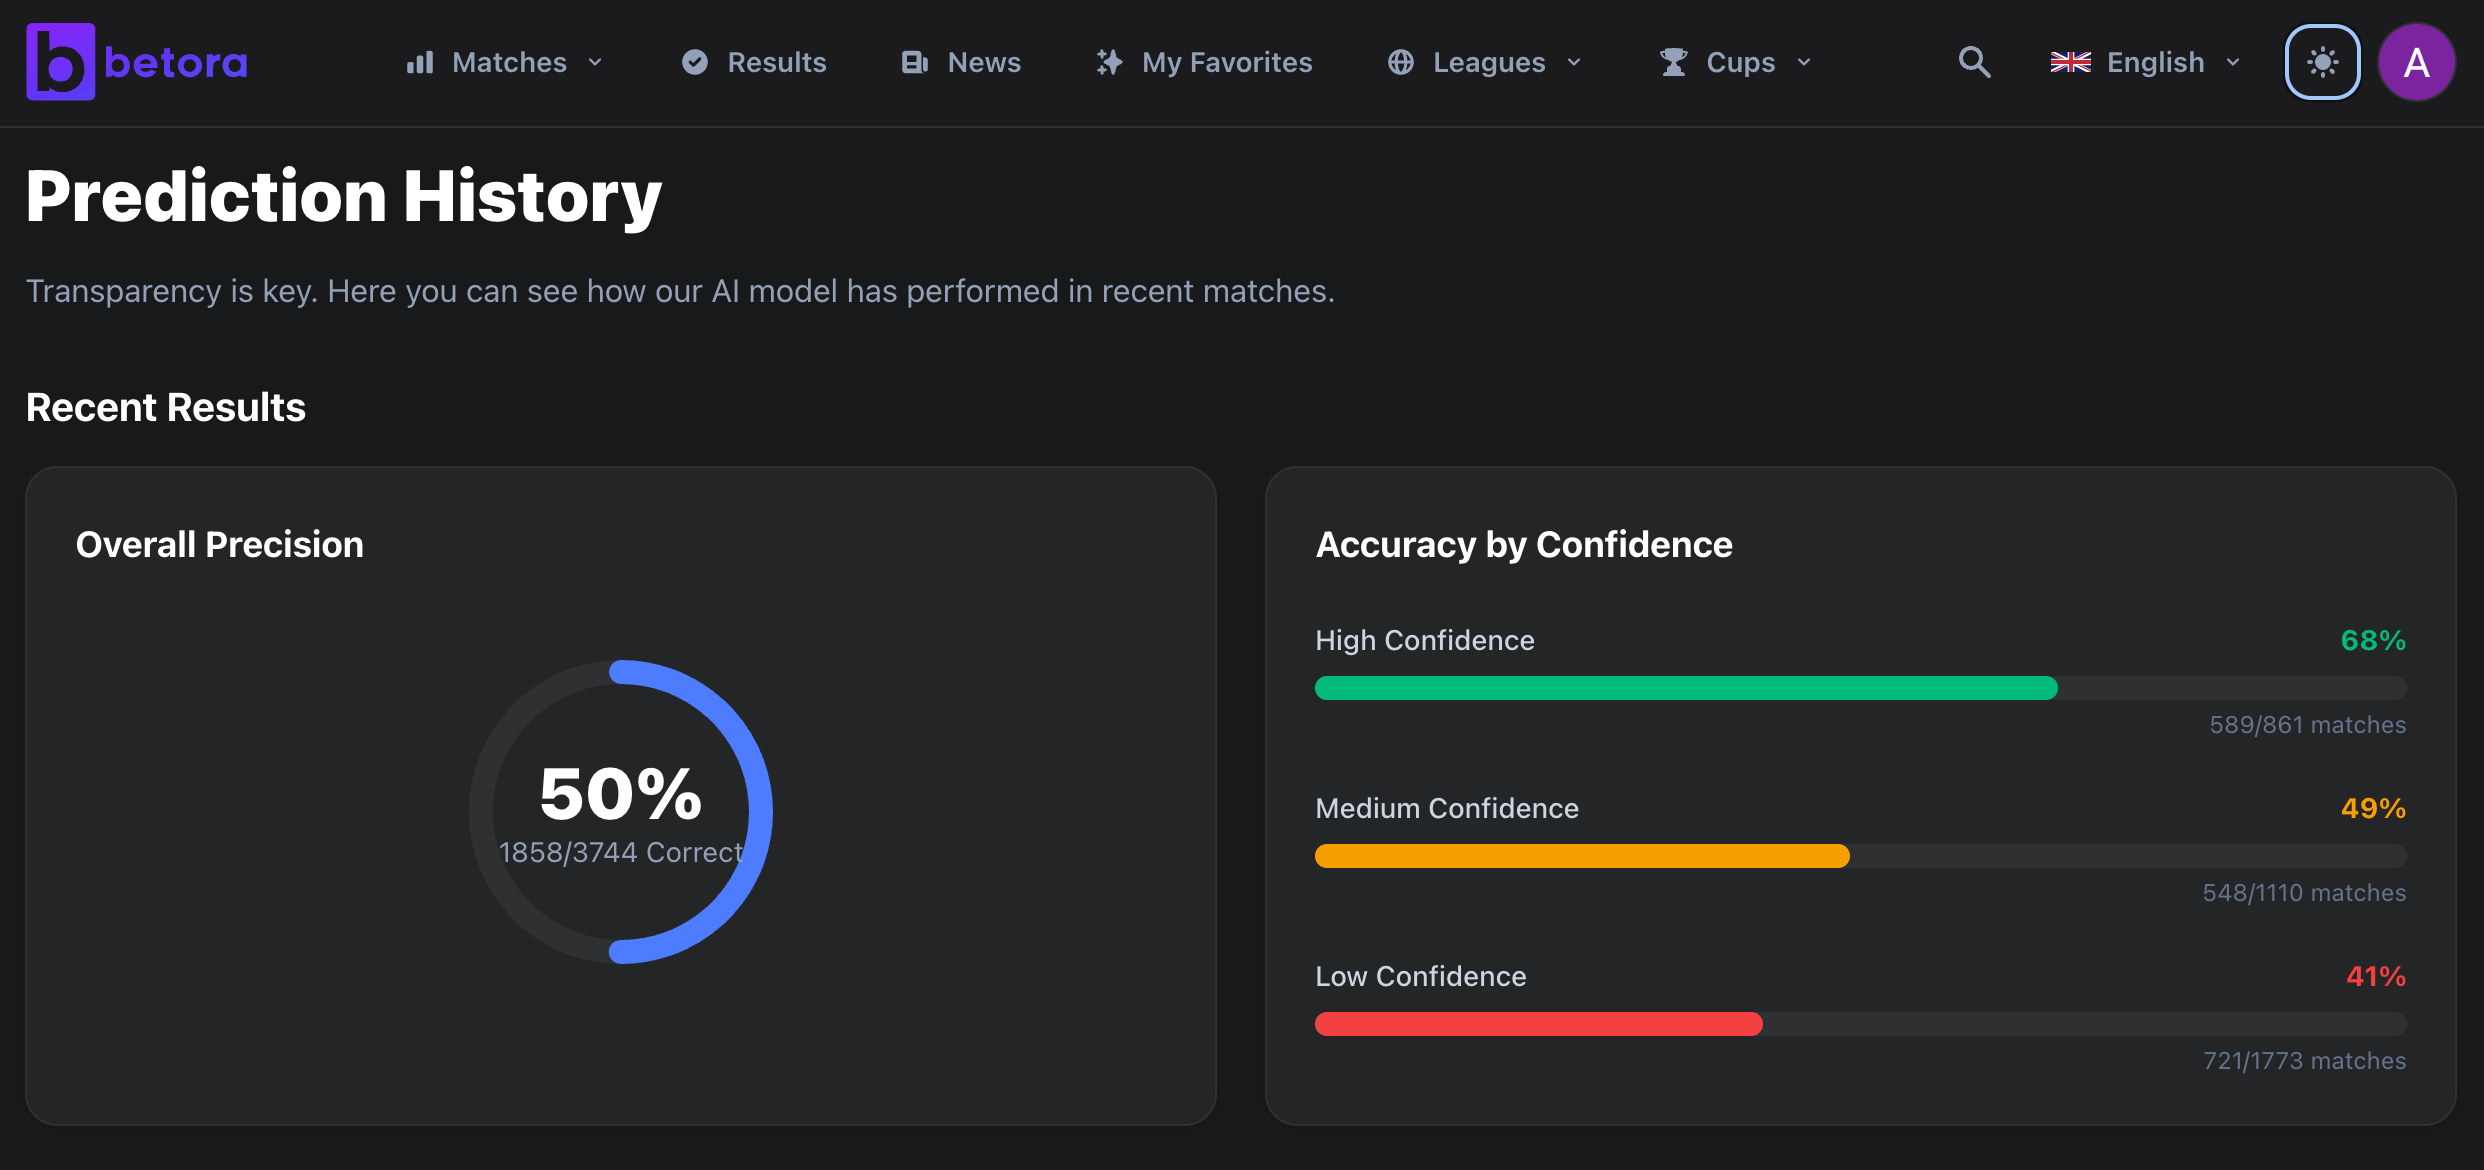2484x1170 pixels.
Task: Expand the Cups dropdown chevron
Action: pos(1804,62)
